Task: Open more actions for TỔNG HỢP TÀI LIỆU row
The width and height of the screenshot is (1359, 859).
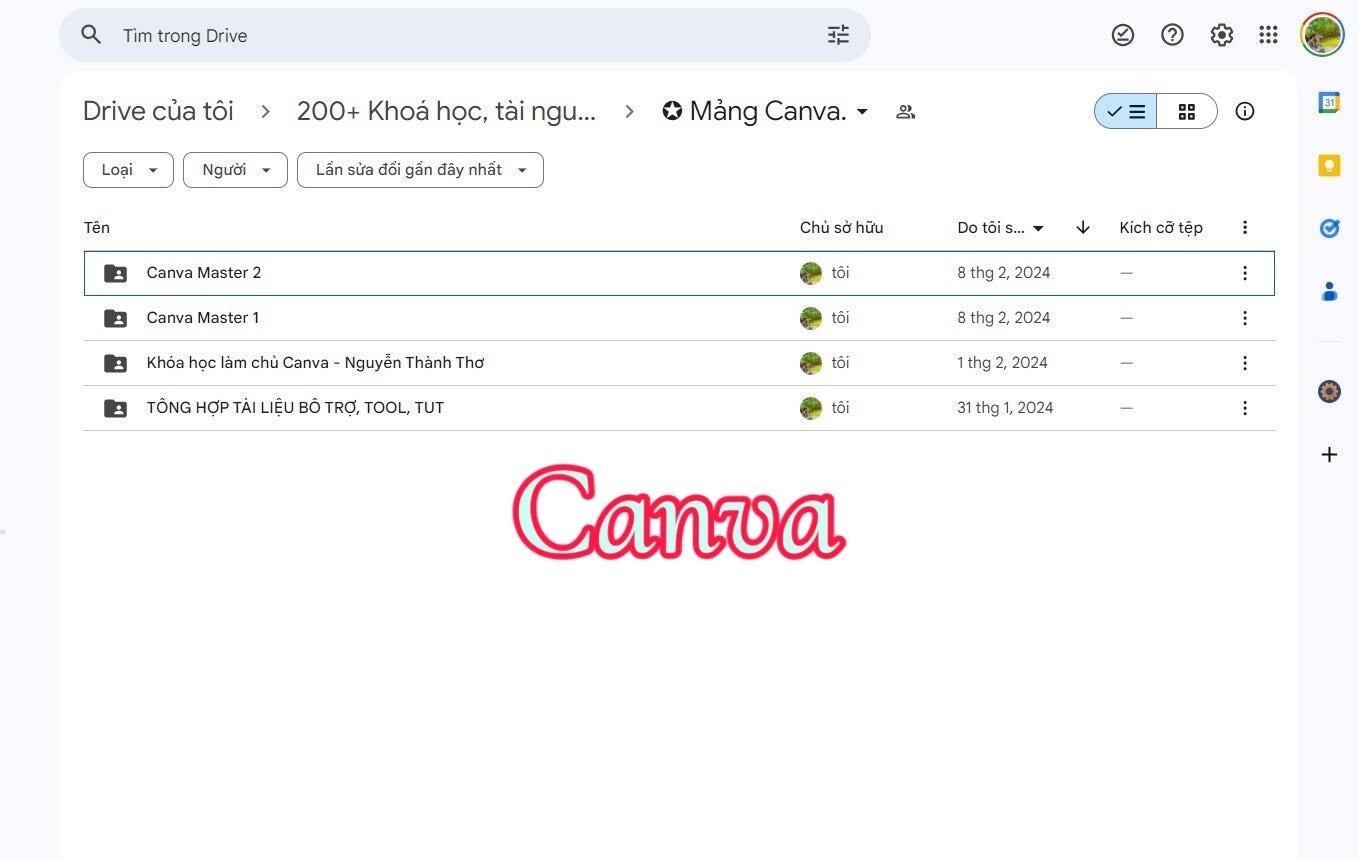Action: pyautogui.click(x=1244, y=408)
